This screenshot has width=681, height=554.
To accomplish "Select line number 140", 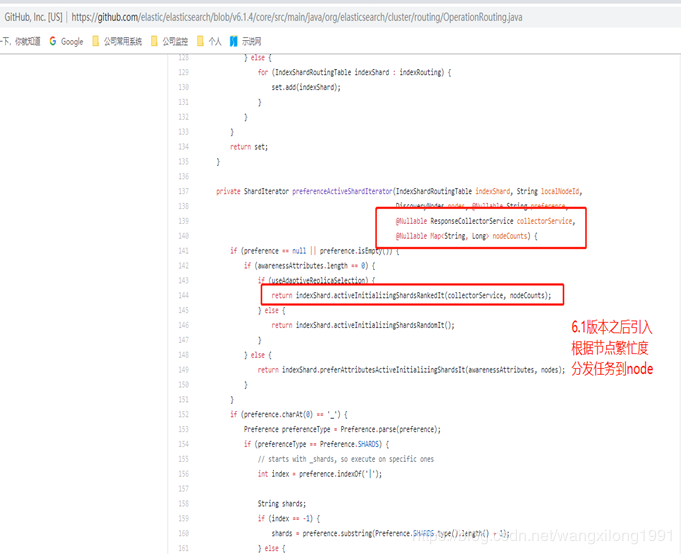I will point(183,236).
